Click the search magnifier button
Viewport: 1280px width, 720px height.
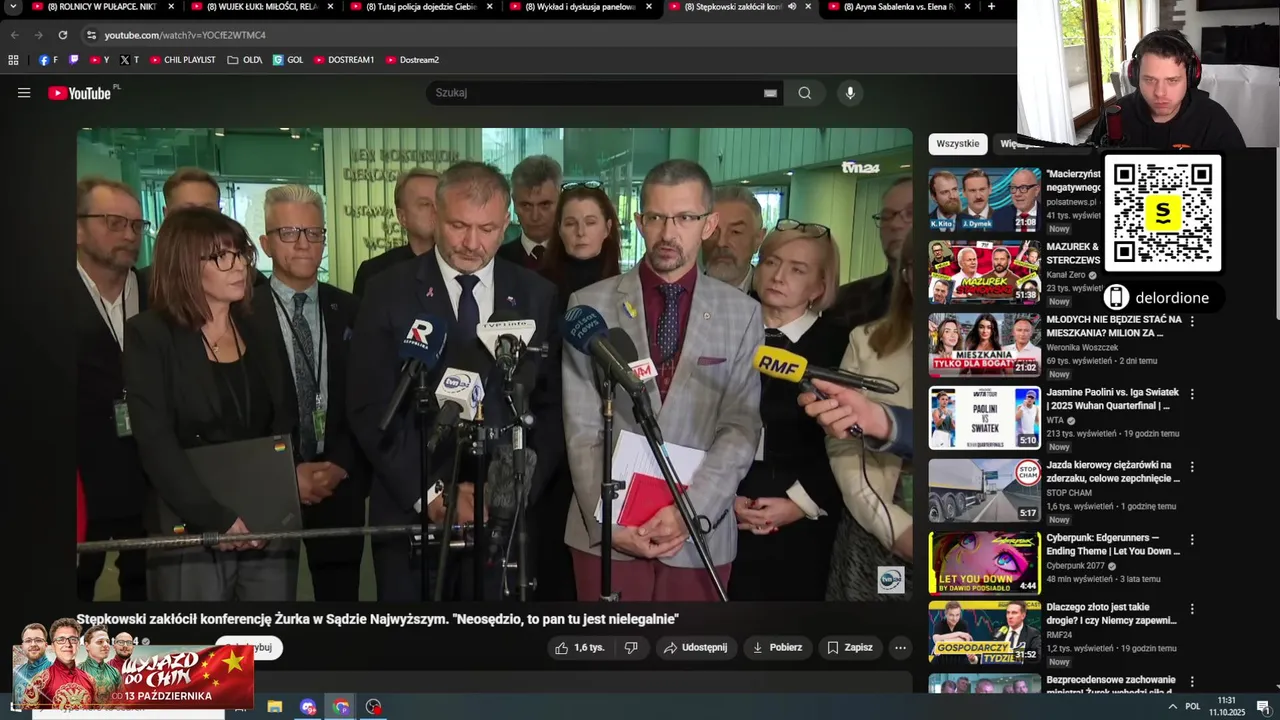point(805,93)
